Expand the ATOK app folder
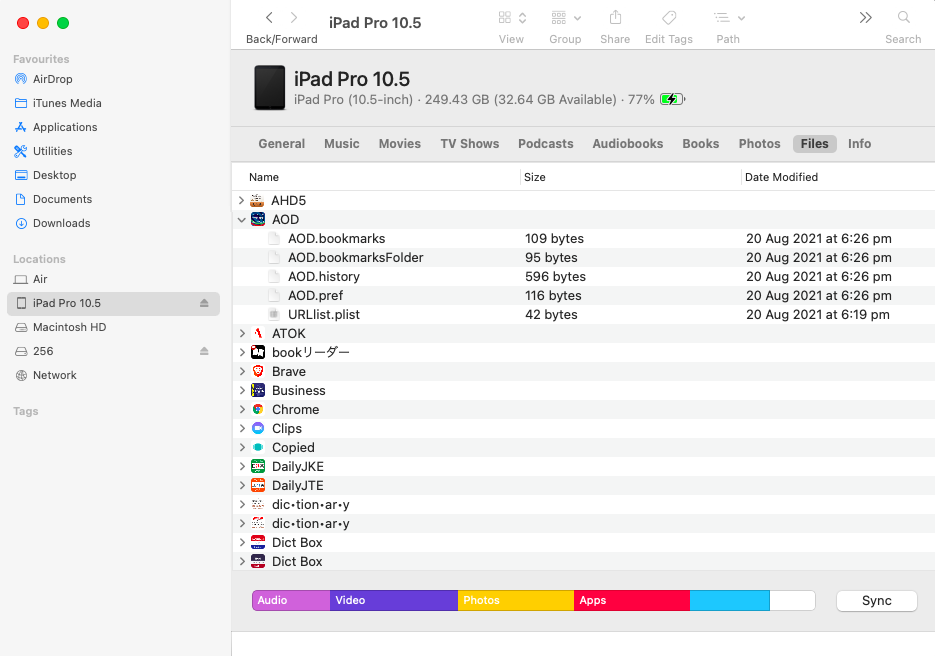The image size is (935, 656). tap(242, 333)
